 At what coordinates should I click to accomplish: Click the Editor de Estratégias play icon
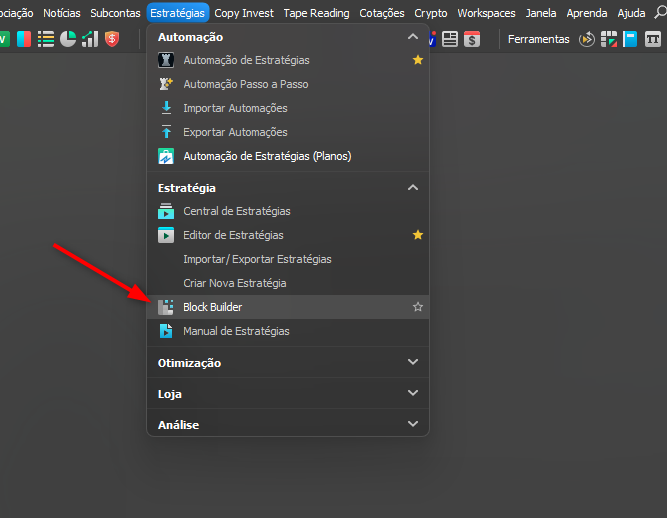(166, 235)
